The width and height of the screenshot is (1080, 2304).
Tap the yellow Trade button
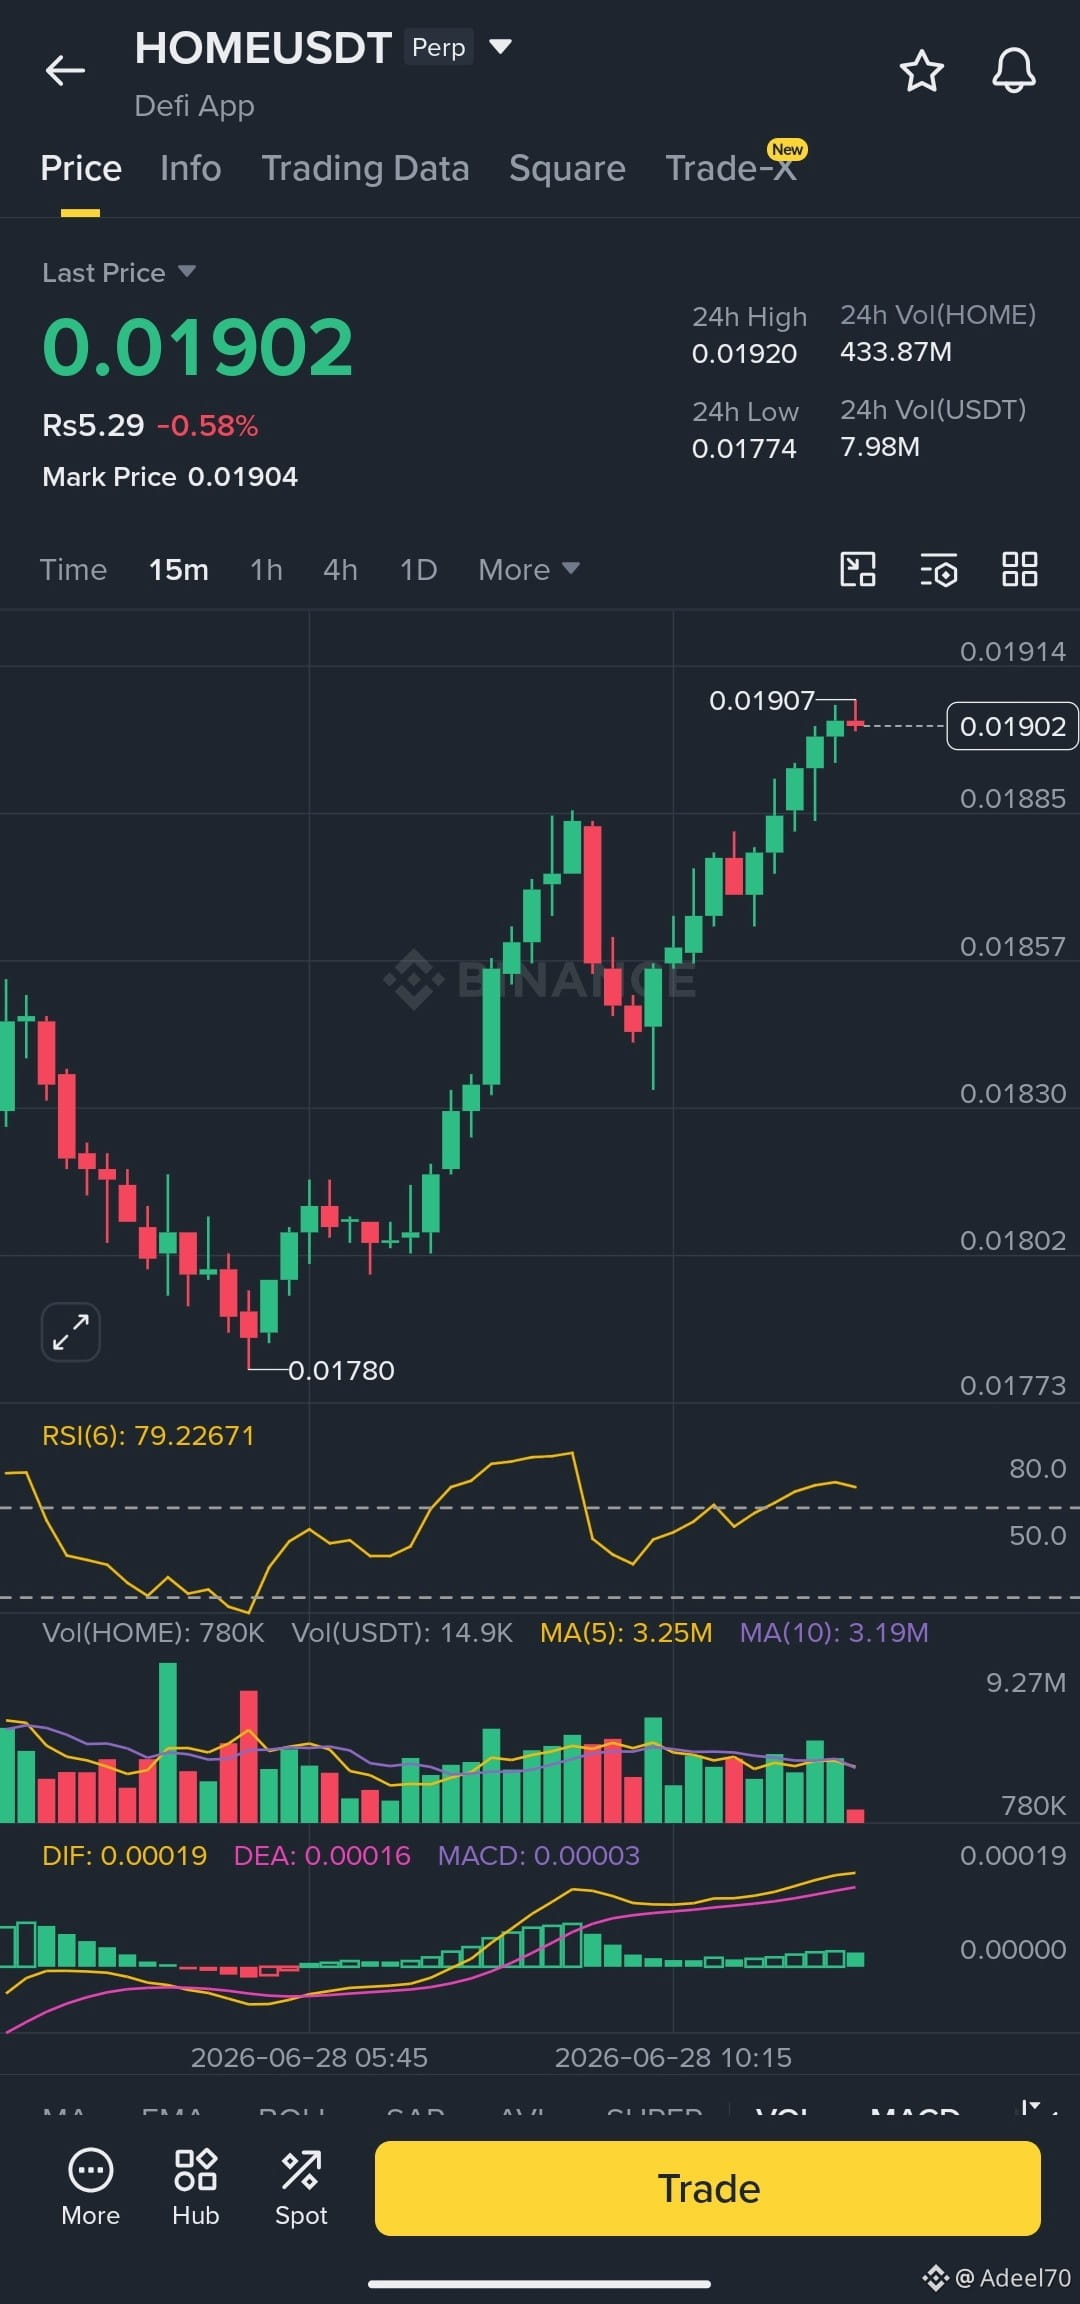coord(708,2188)
